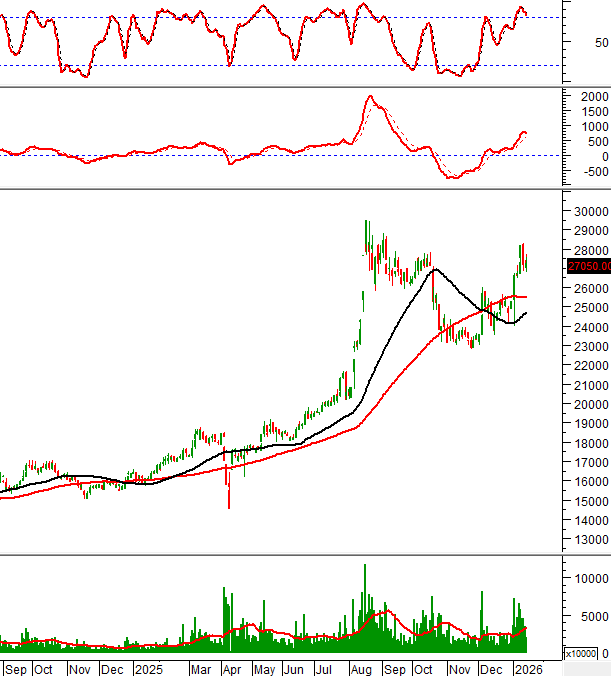Click the 50 level on the oscillator axis
The width and height of the screenshot is (611, 676).
(601, 43)
